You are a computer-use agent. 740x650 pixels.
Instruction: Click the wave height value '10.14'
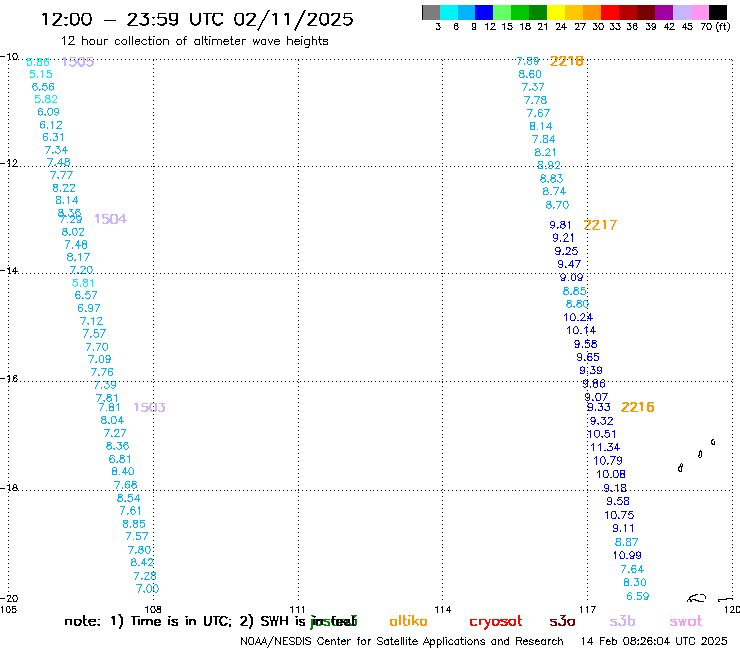[581, 331]
